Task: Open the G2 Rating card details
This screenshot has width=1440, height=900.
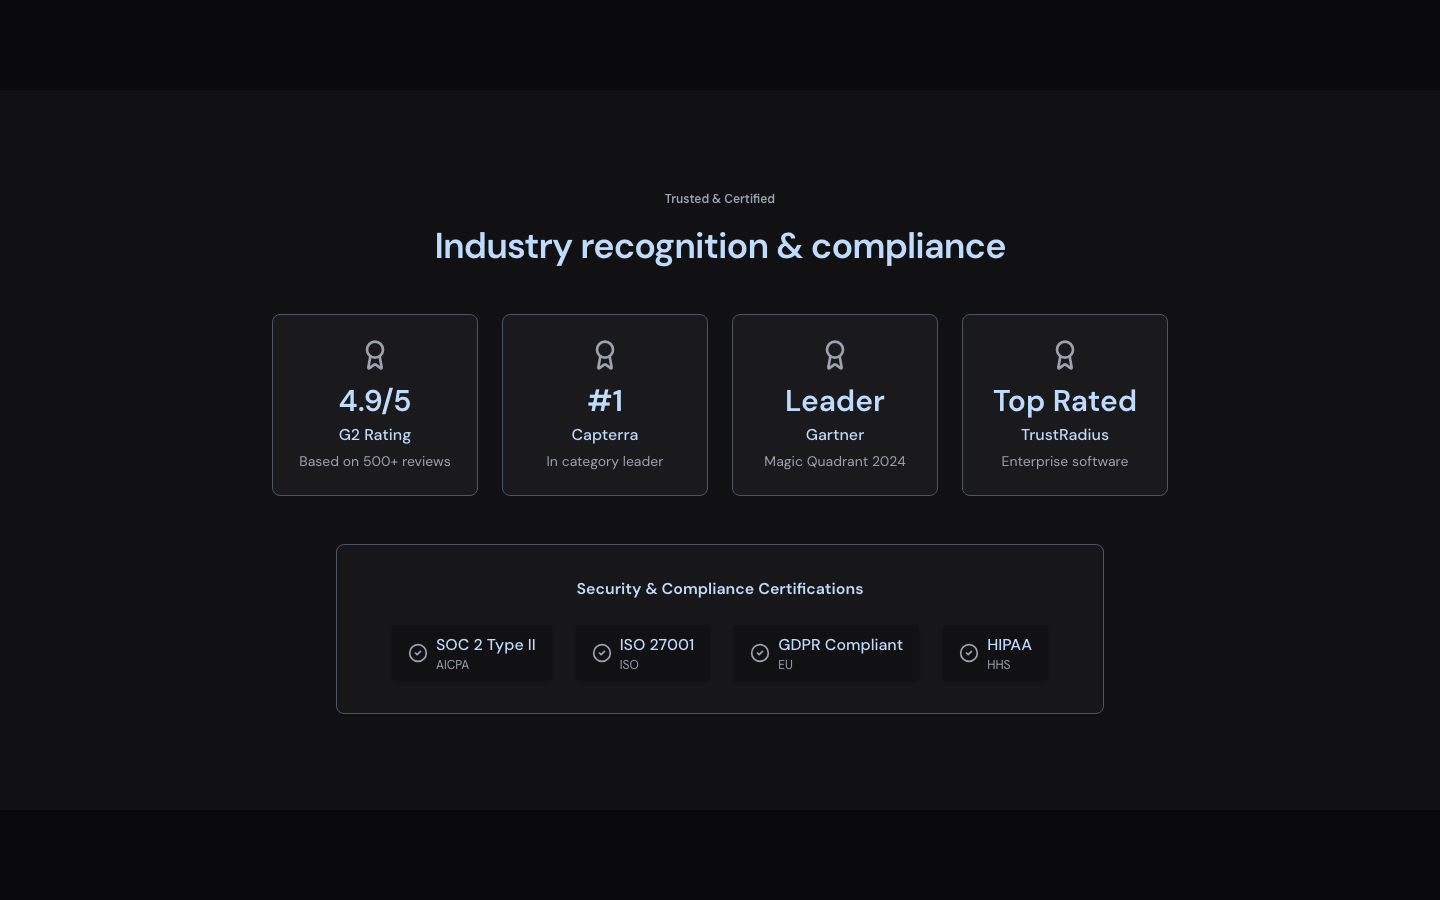Action: coord(375,405)
